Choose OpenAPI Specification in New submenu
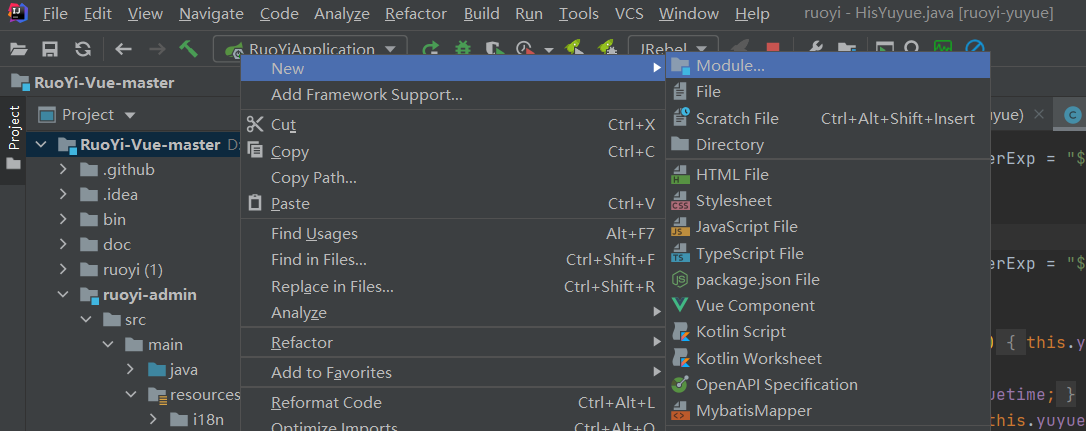The height and width of the screenshot is (431, 1086). pyautogui.click(x=828, y=385)
